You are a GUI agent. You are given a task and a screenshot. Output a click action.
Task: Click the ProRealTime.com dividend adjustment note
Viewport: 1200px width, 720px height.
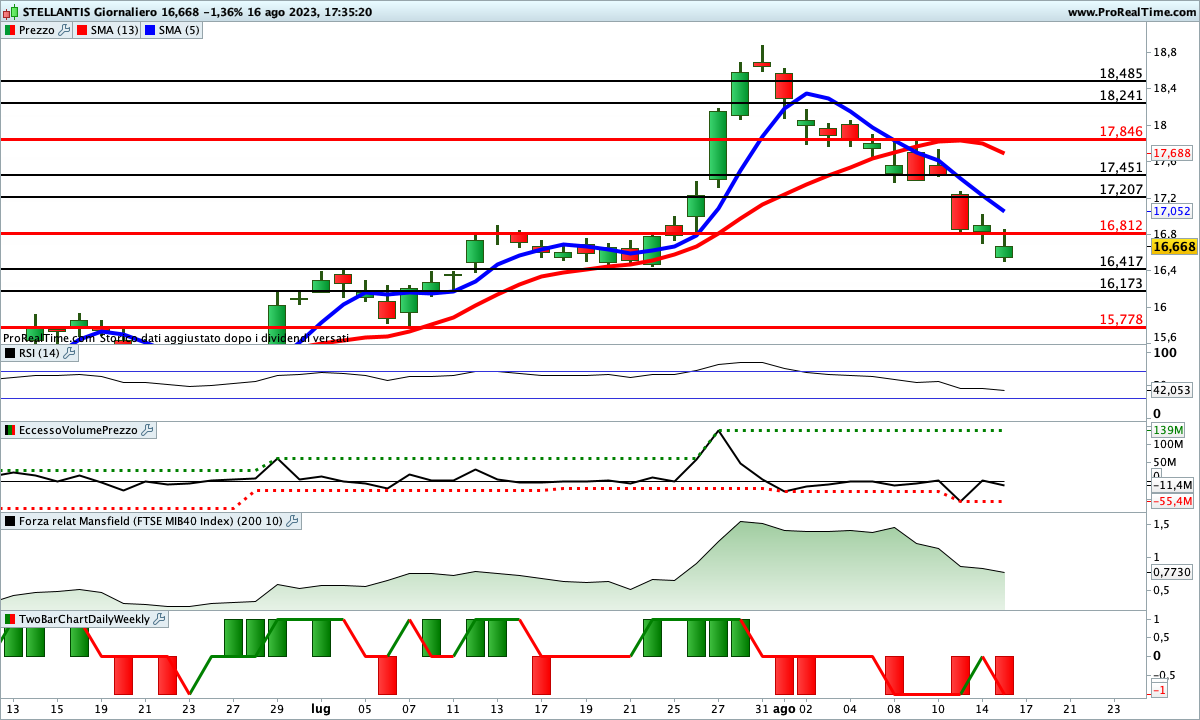click(x=176, y=339)
